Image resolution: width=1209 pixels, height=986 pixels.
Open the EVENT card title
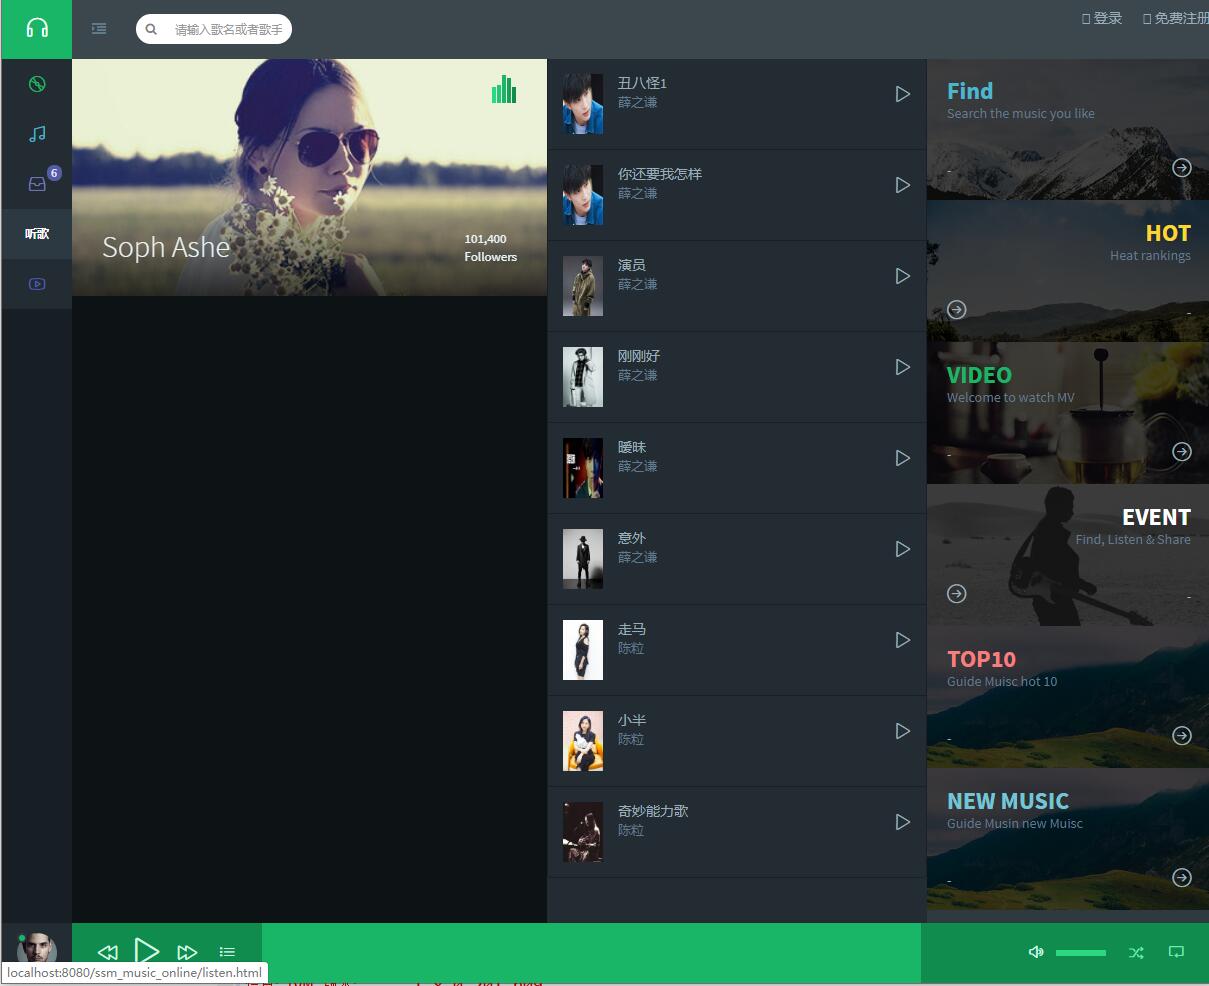(1156, 517)
